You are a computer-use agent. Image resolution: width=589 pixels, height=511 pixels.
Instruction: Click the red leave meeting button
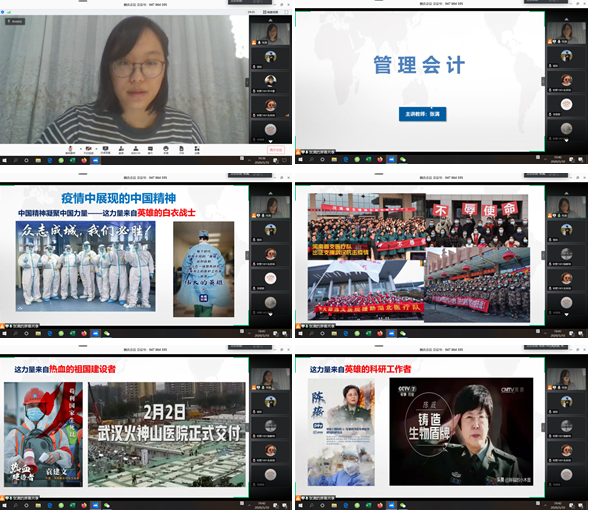(x=276, y=150)
